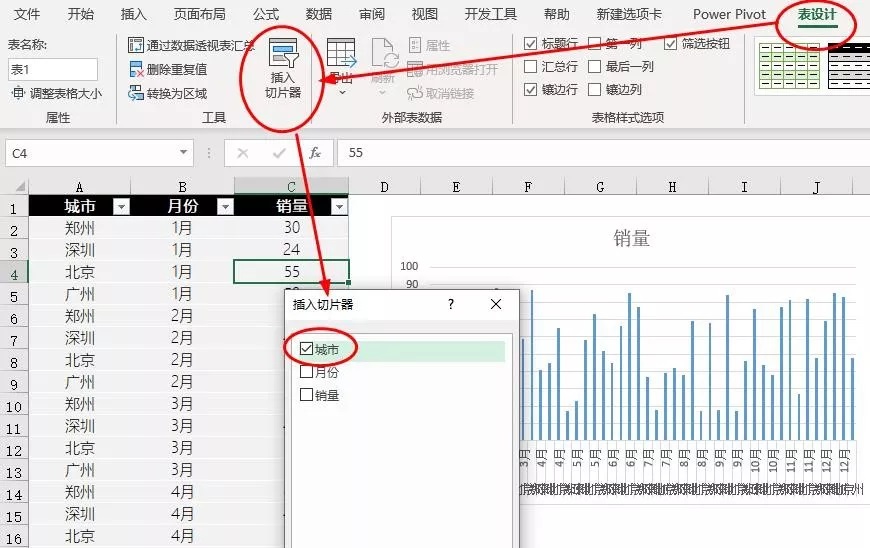Screen dimensions: 870x548
Task: Uncheck 城市 in slicer dialog
Action: click(306, 348)
